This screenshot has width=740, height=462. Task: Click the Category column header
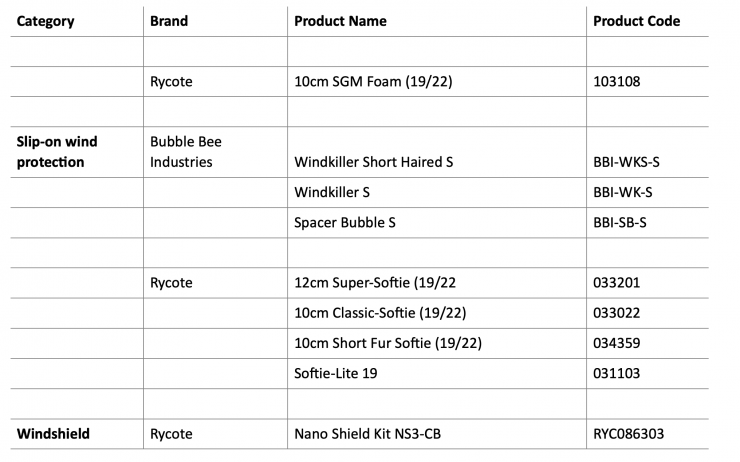pyautogui.click(x=46, y=21)
